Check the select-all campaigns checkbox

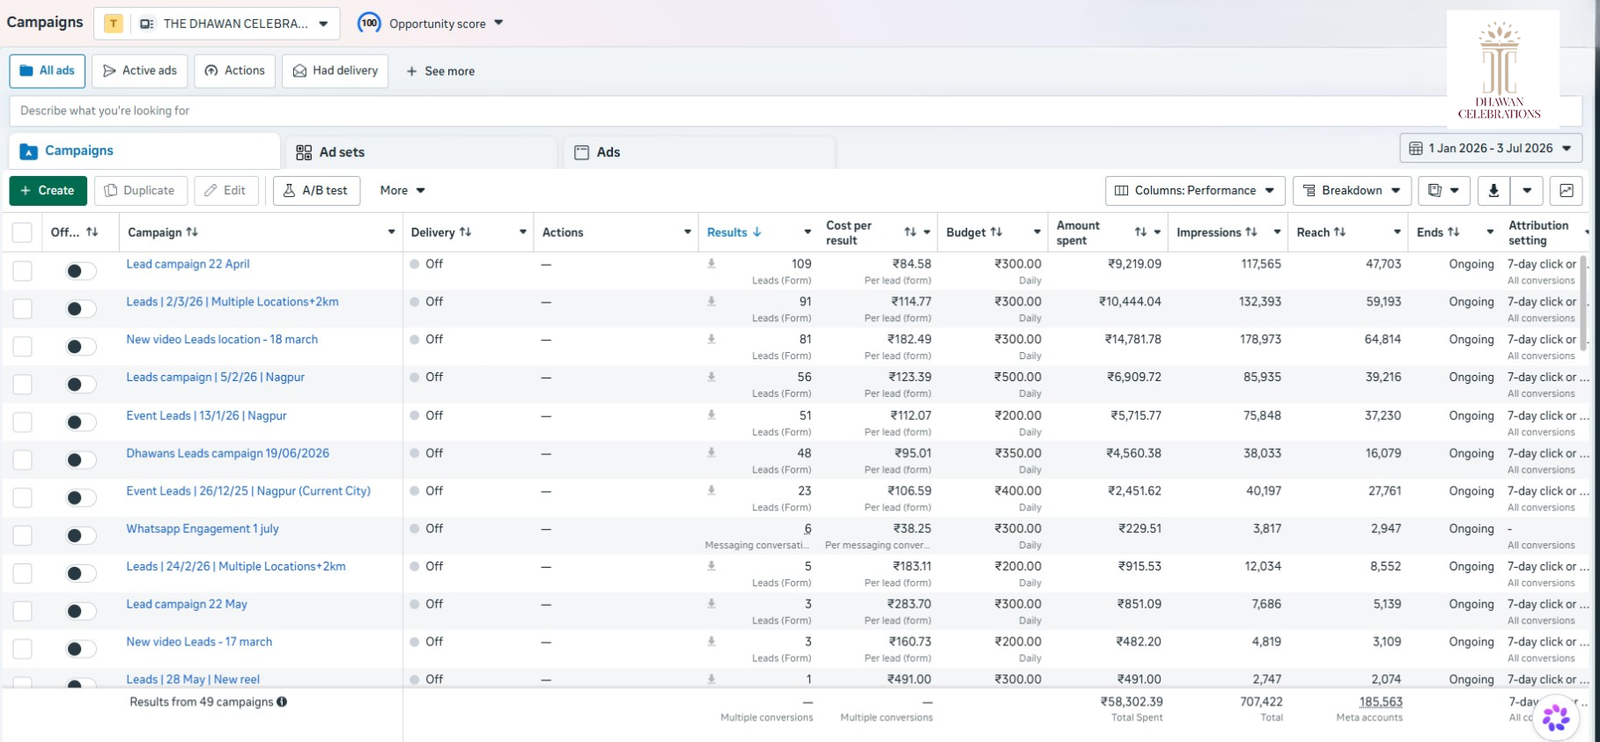point(22,233)
